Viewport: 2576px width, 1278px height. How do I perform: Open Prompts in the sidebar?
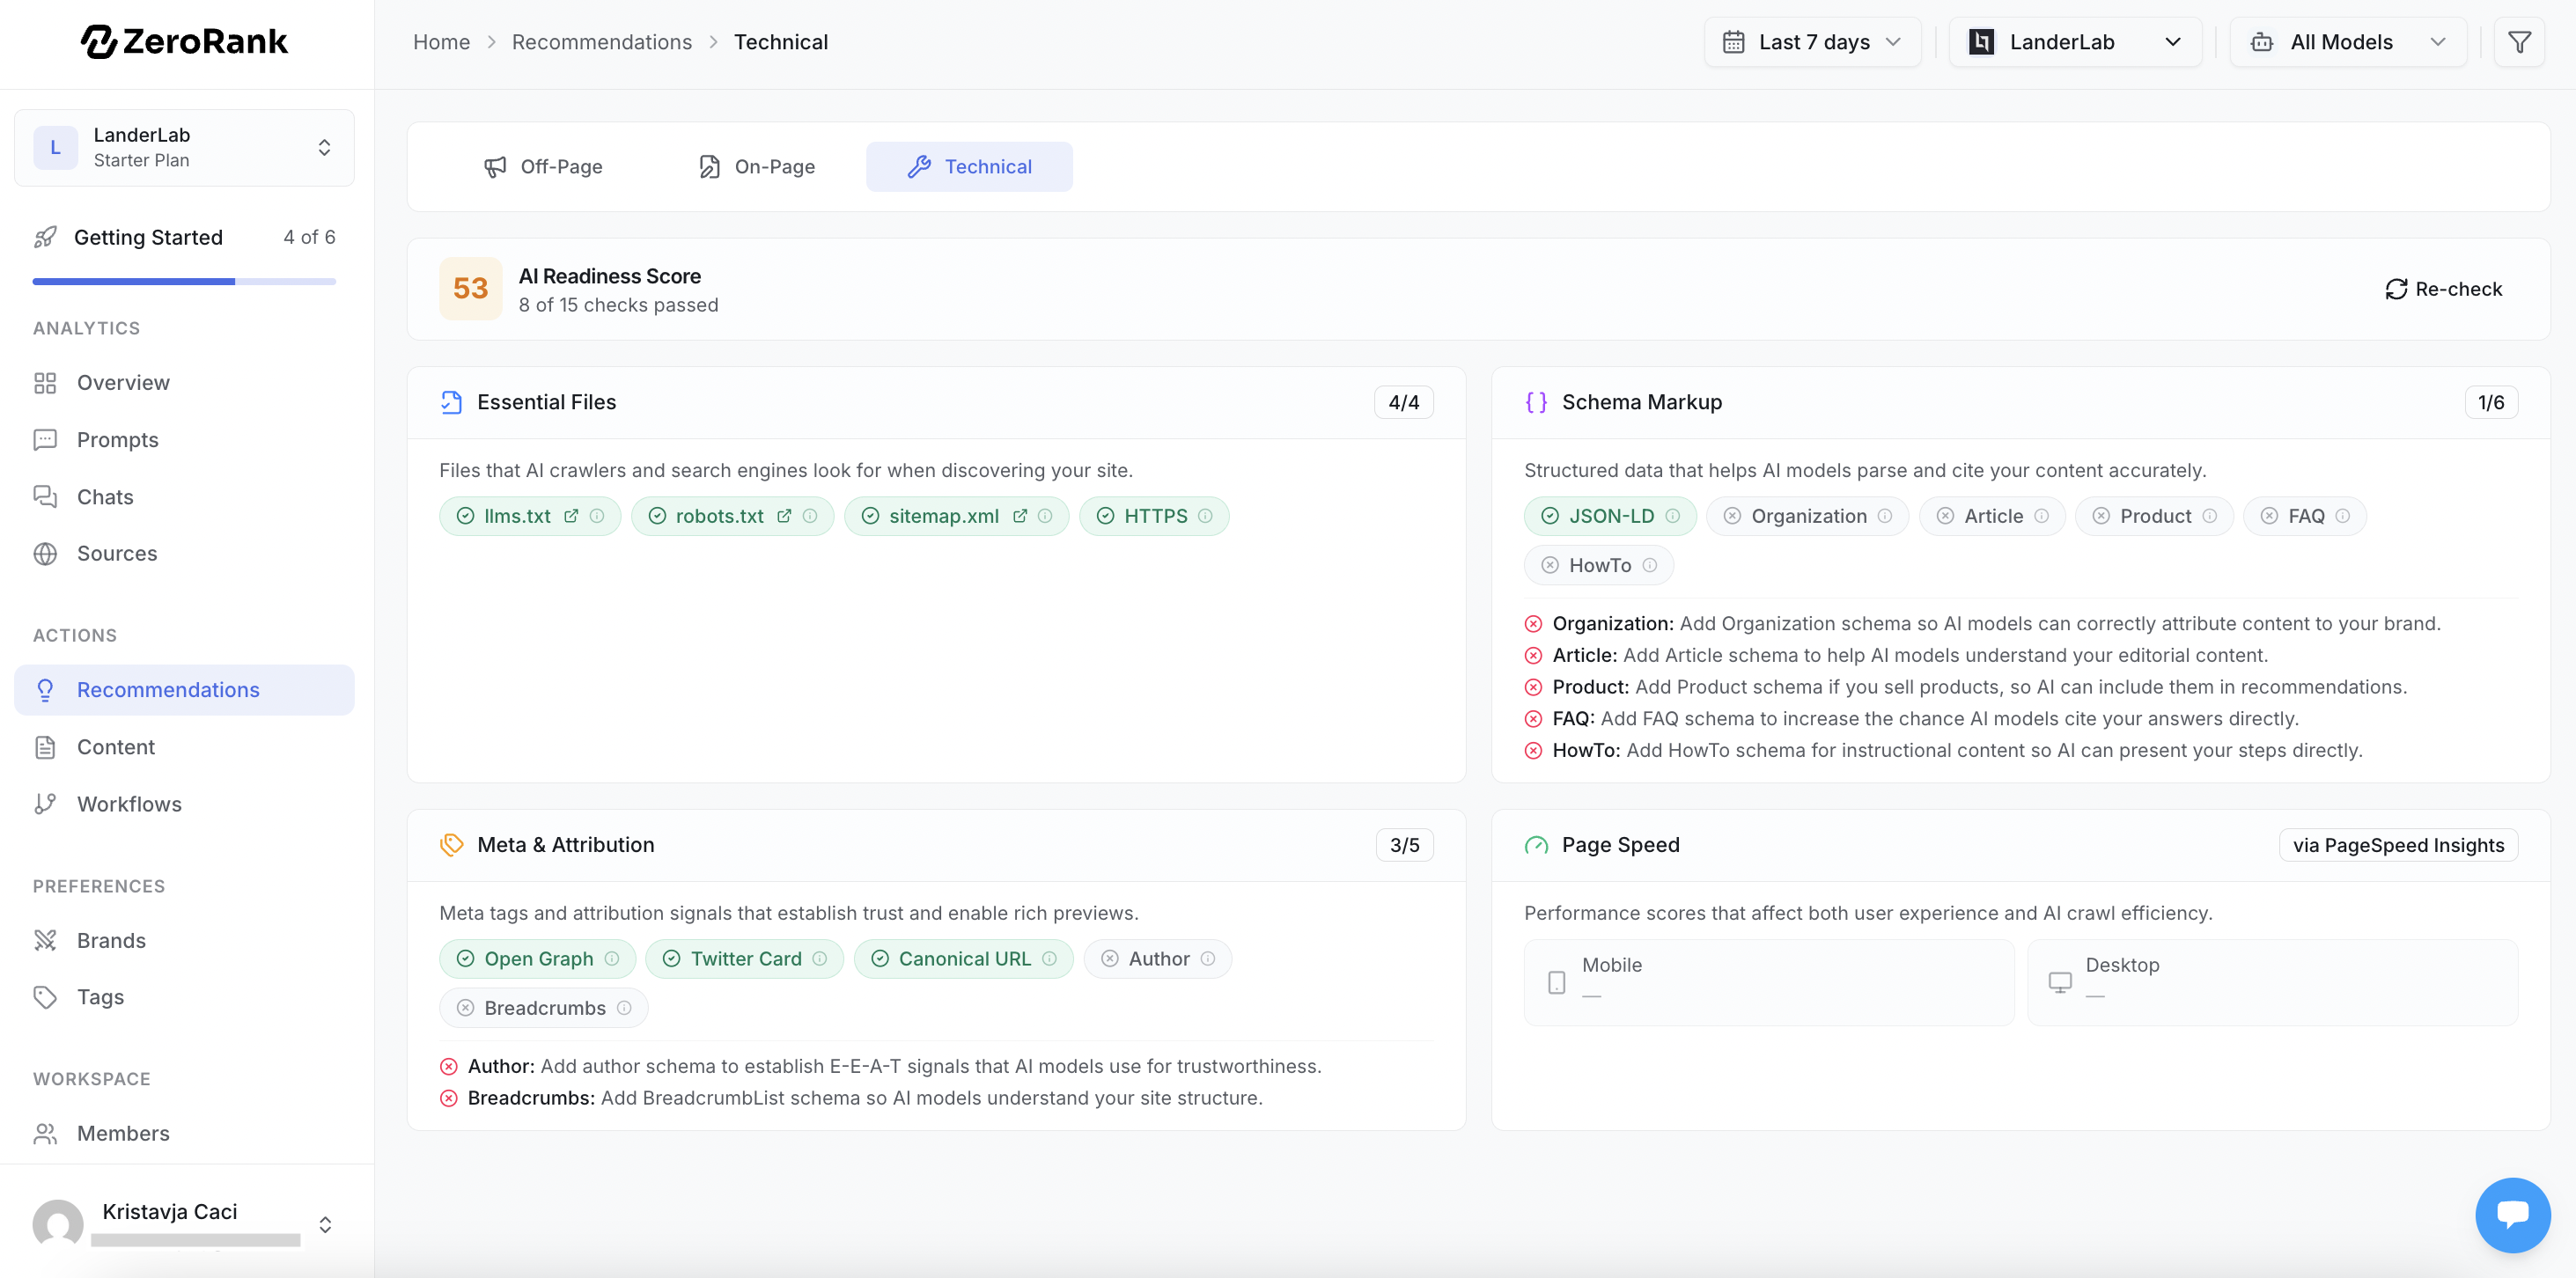(184, 440)
